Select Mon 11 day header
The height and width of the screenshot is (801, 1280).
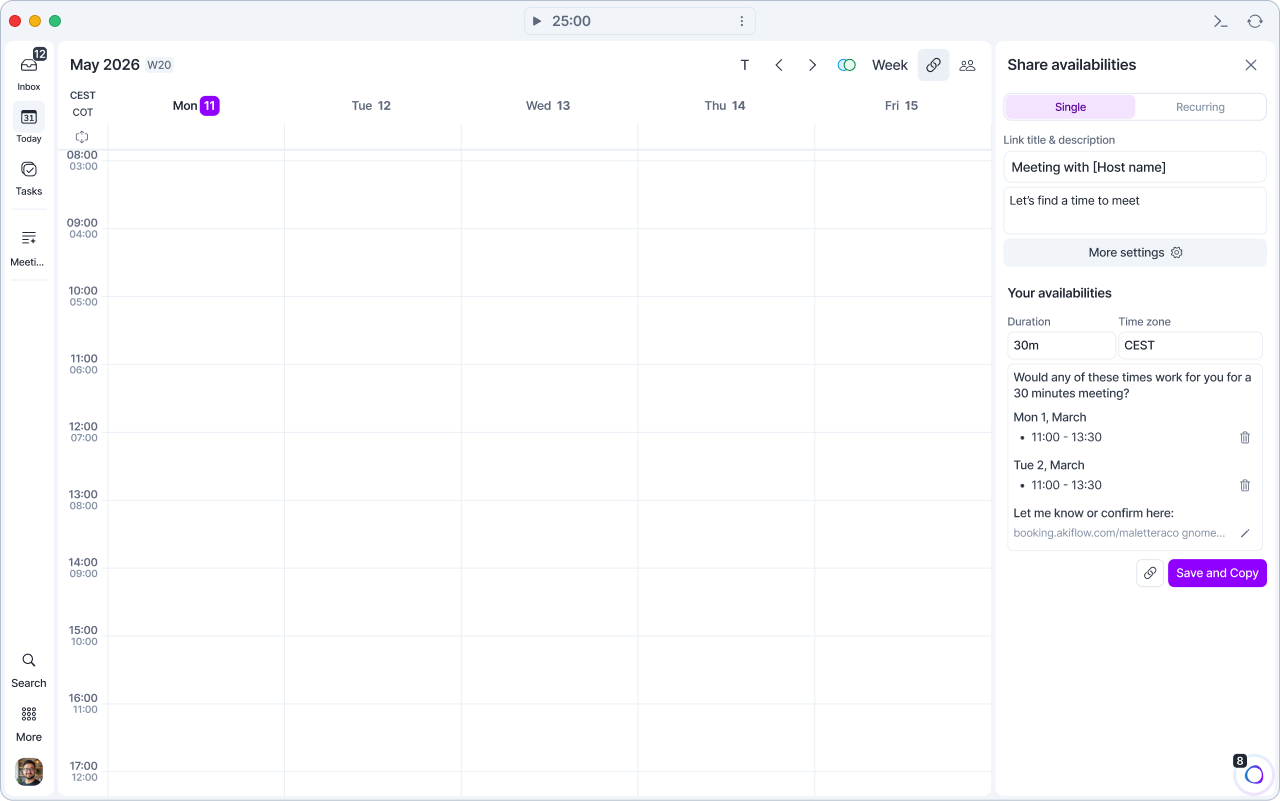click(196, 106)
